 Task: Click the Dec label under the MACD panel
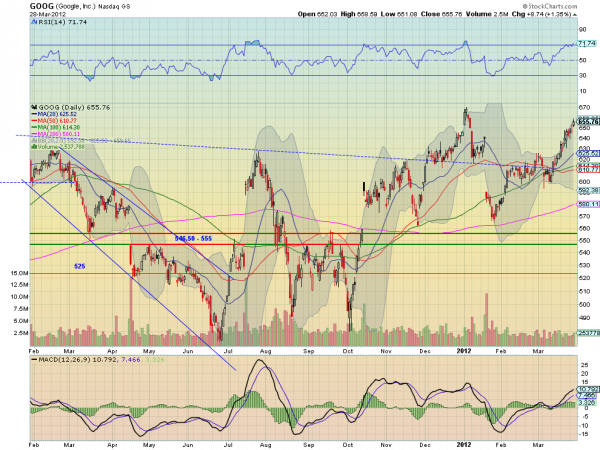click(x=425, y=445)
